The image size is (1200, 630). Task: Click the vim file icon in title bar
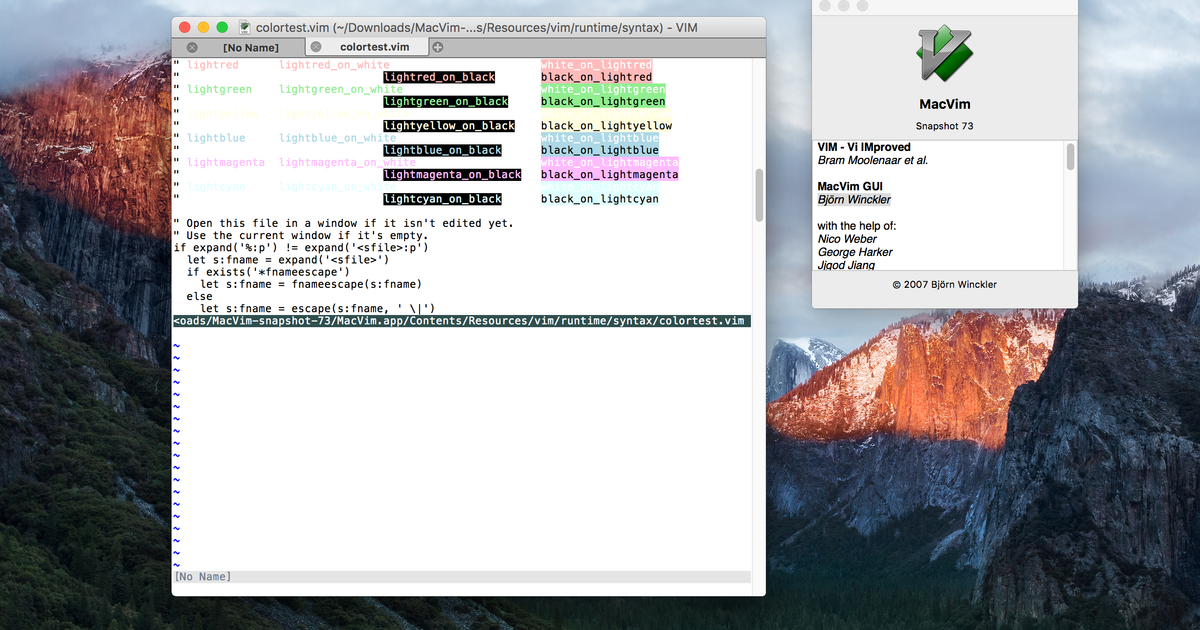point(245,27)
